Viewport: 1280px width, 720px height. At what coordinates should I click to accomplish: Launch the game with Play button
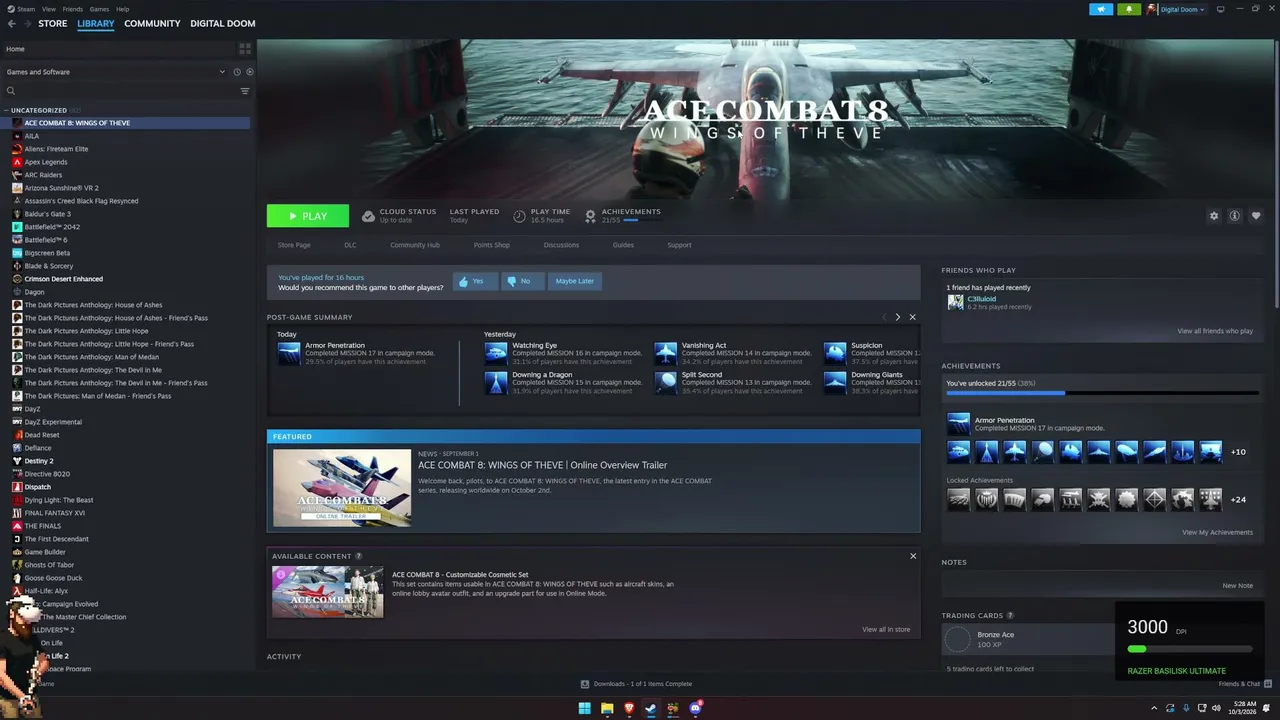coord(308,216)
